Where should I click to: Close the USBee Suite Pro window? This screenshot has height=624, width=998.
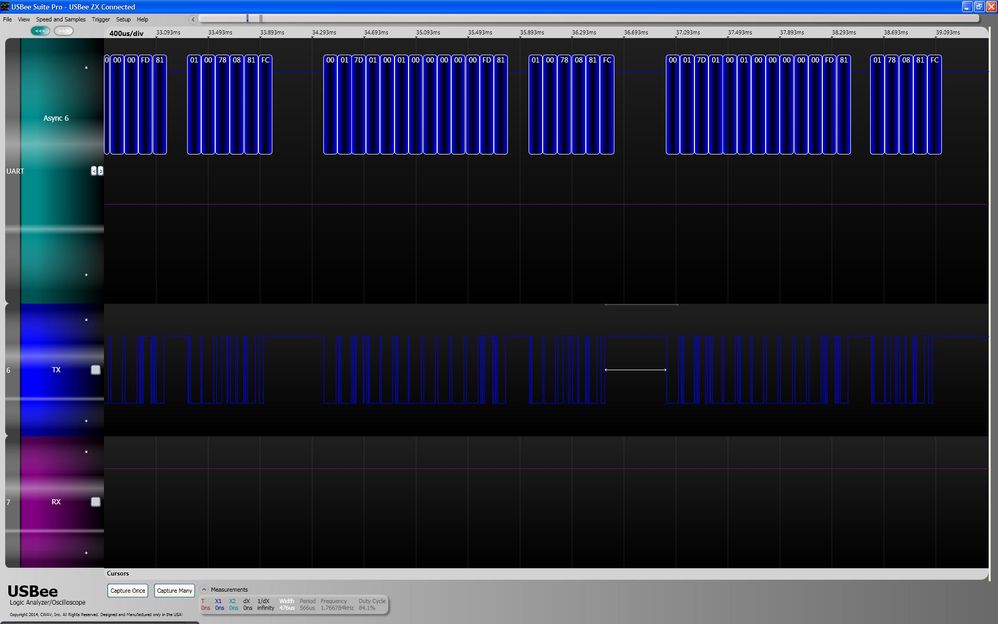pyautogui.click(x=991, y=6)
